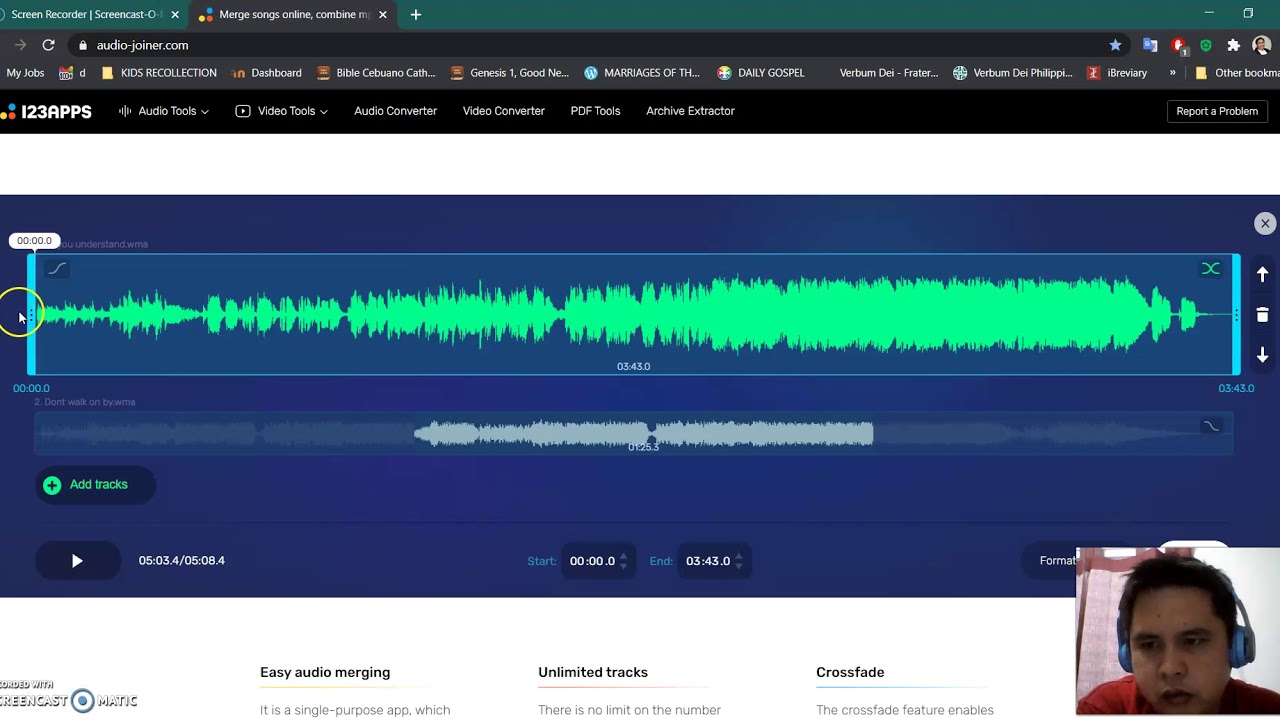Close the audio joiner panel
Viewport: 1280px width, 720px height.
pyautogui.click(x=1265, y=224)
